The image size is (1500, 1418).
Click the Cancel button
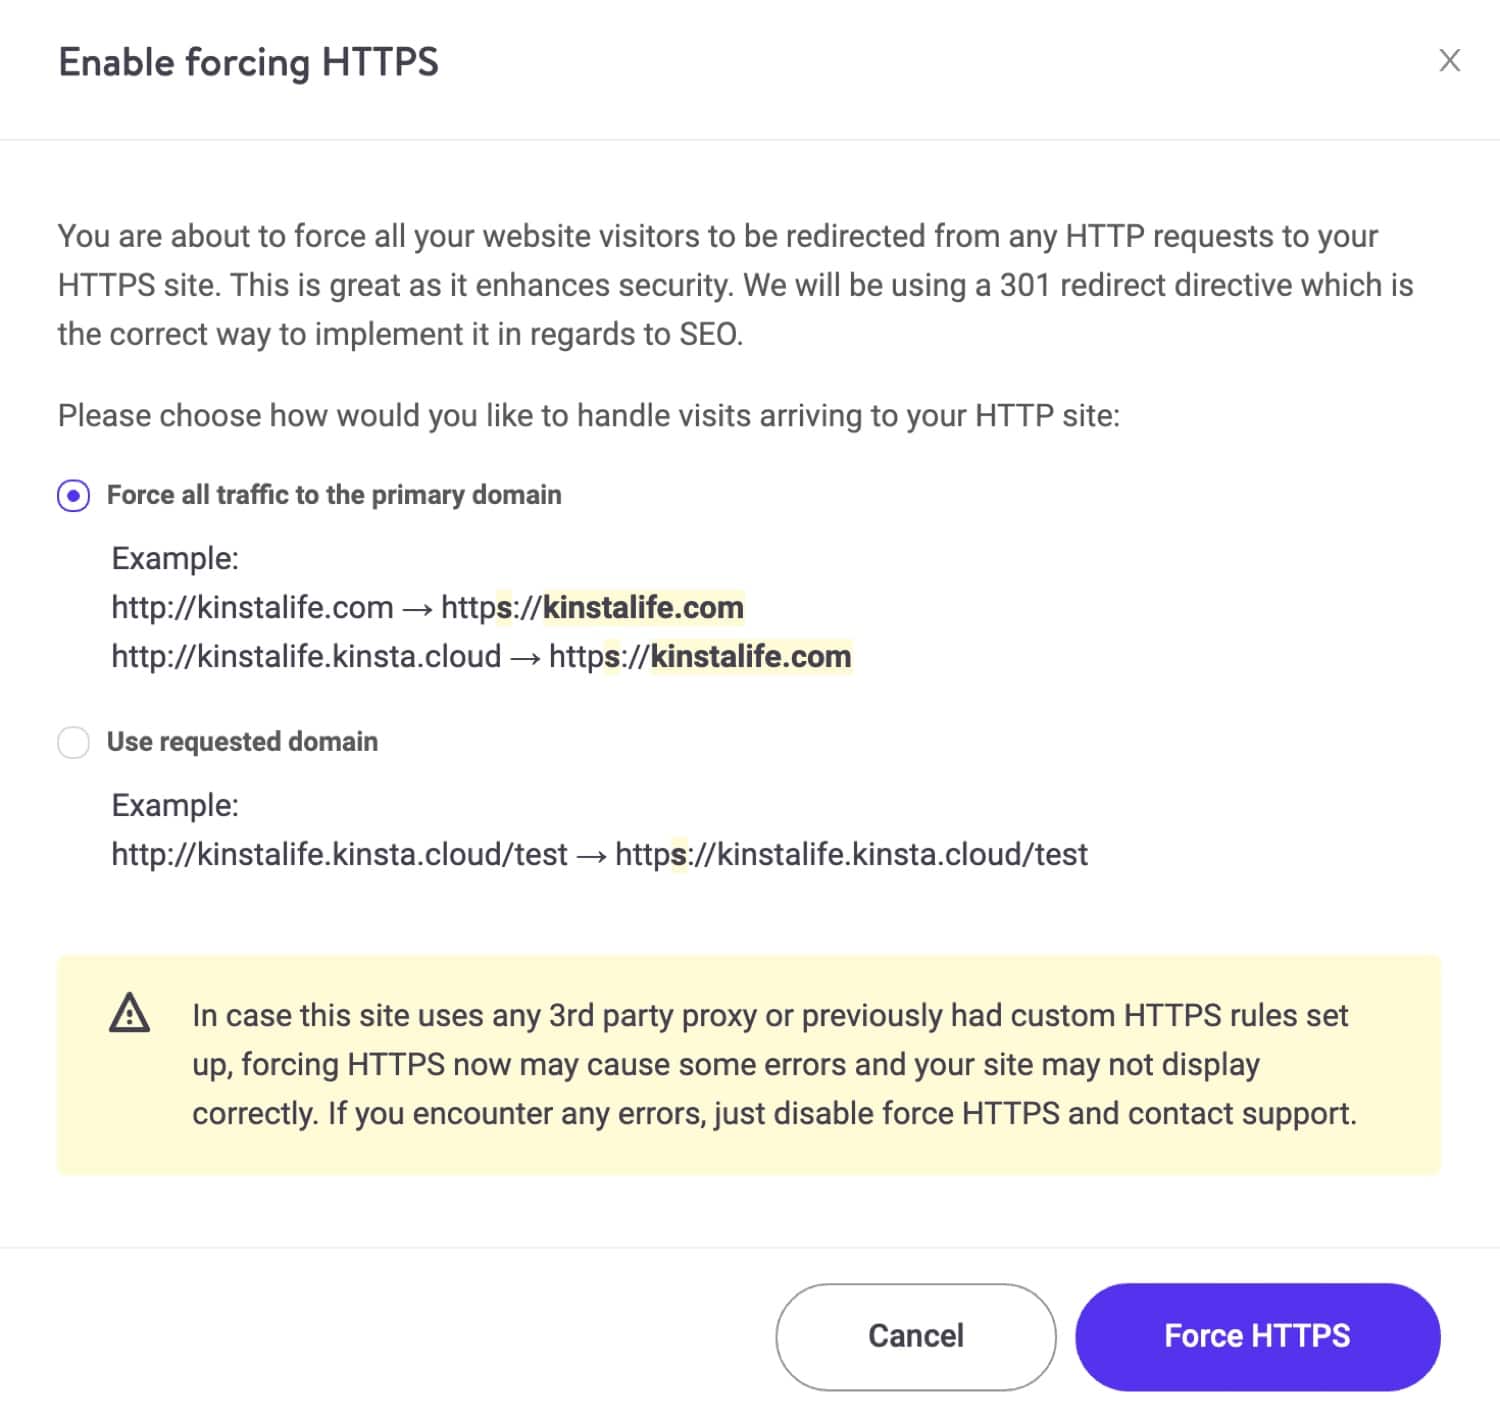pos(915,1336)
